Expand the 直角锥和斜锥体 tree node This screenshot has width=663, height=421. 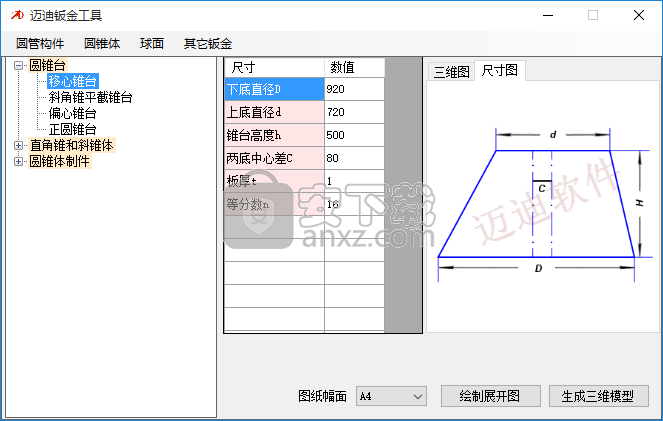tap(18, 145)
